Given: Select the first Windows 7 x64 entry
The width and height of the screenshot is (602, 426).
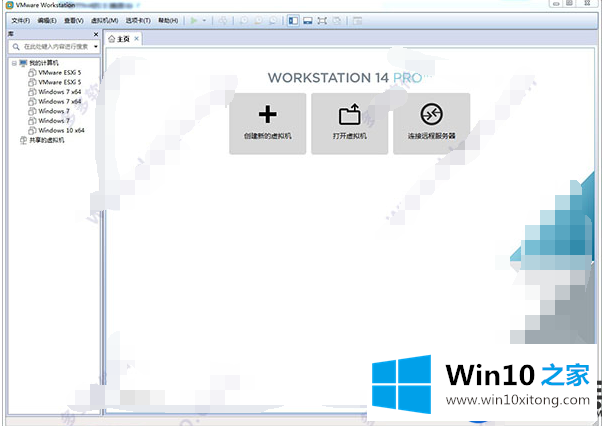Looking at the screenshot, I should (60, 92).
